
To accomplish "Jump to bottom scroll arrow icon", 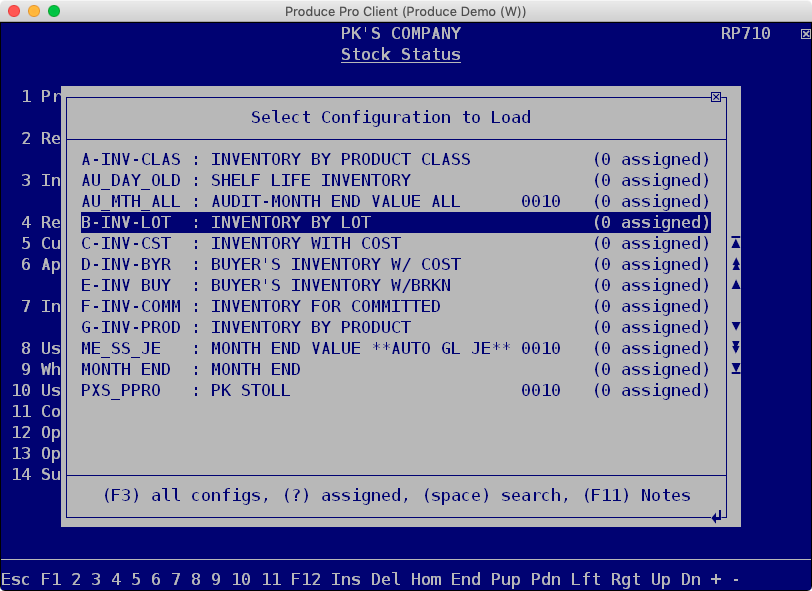I will 735,368.
